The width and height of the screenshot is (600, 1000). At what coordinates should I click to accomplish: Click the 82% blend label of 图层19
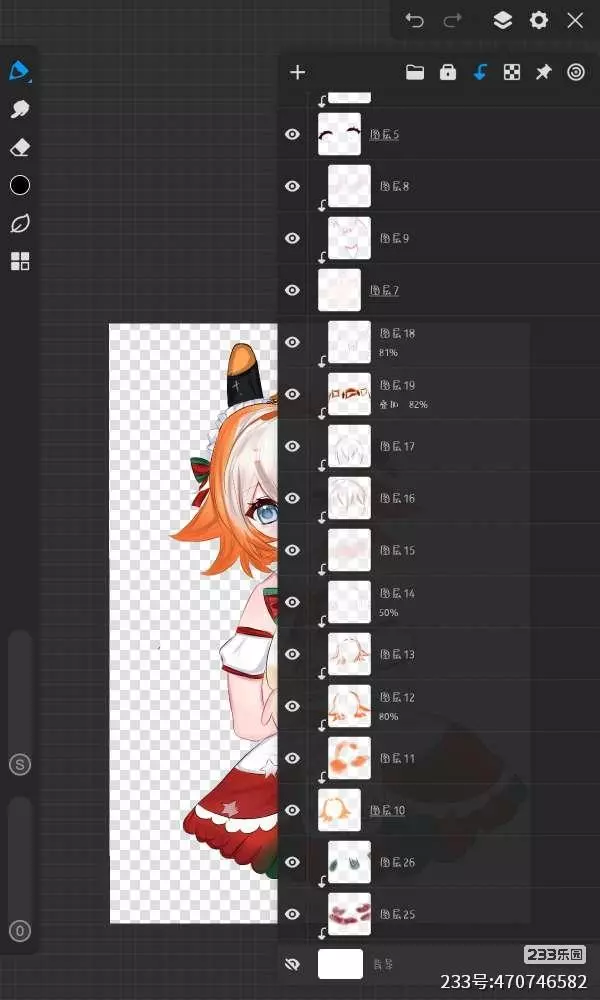tap(418, 404)
